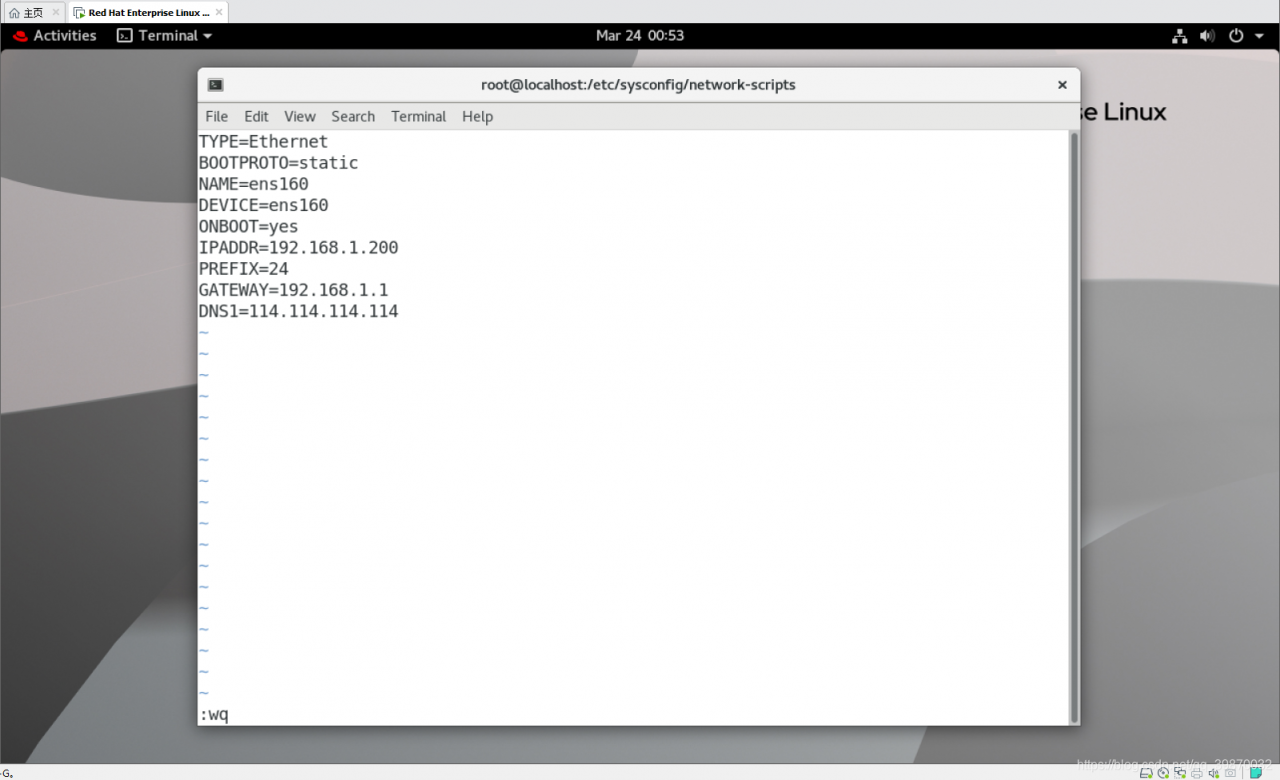Screen dimensions: 1280x780
Task: Open the Edit menu
Action: pyautogui.click(x=257, y=116)
